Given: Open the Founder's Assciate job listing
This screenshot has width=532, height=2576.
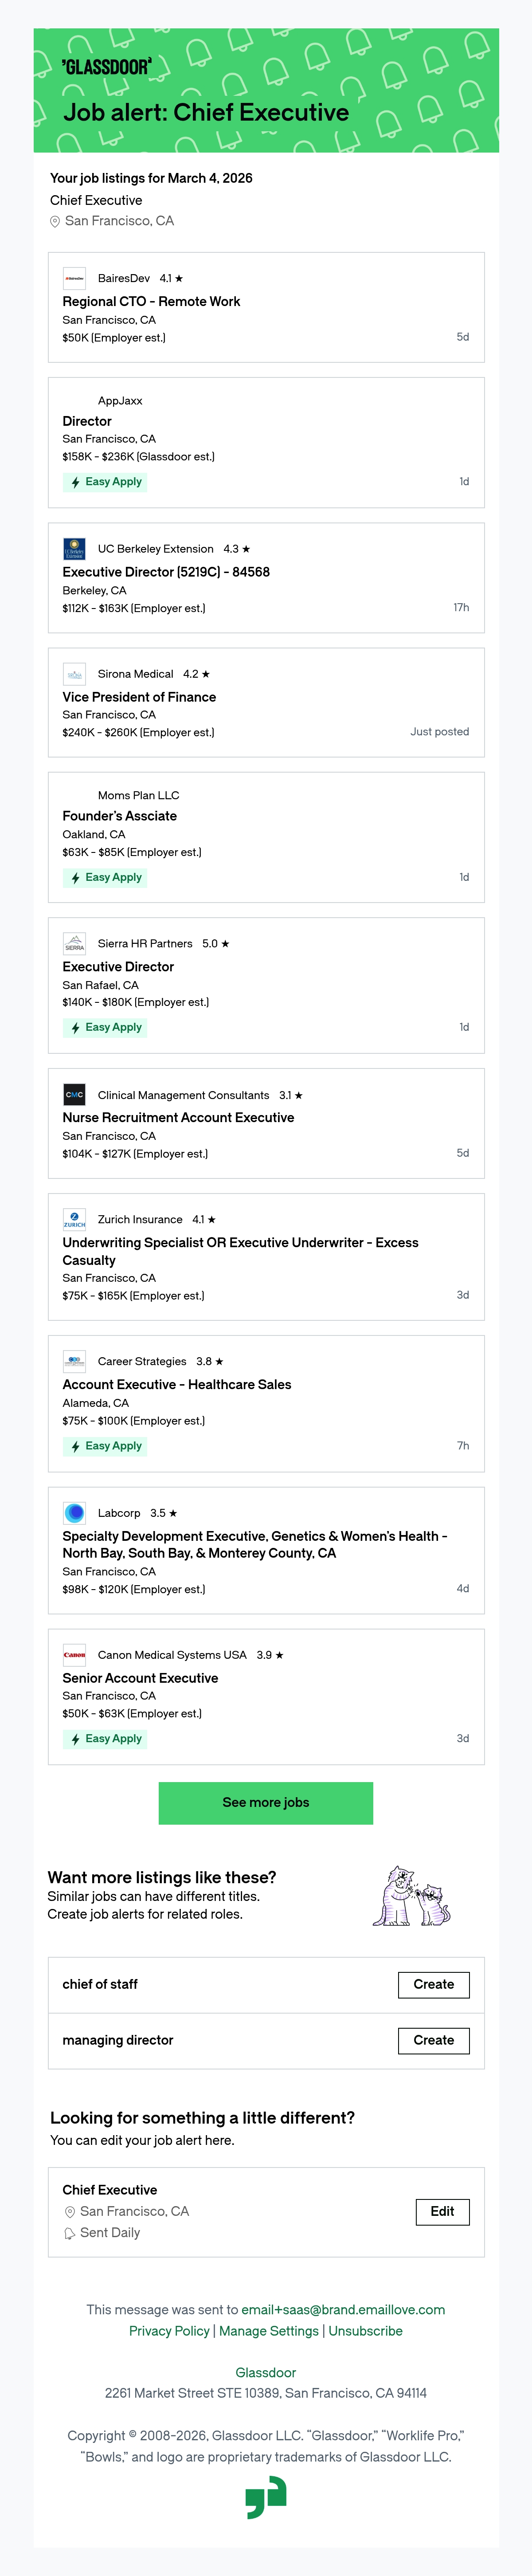Looking at the screenshot, I should click(120, 816).
